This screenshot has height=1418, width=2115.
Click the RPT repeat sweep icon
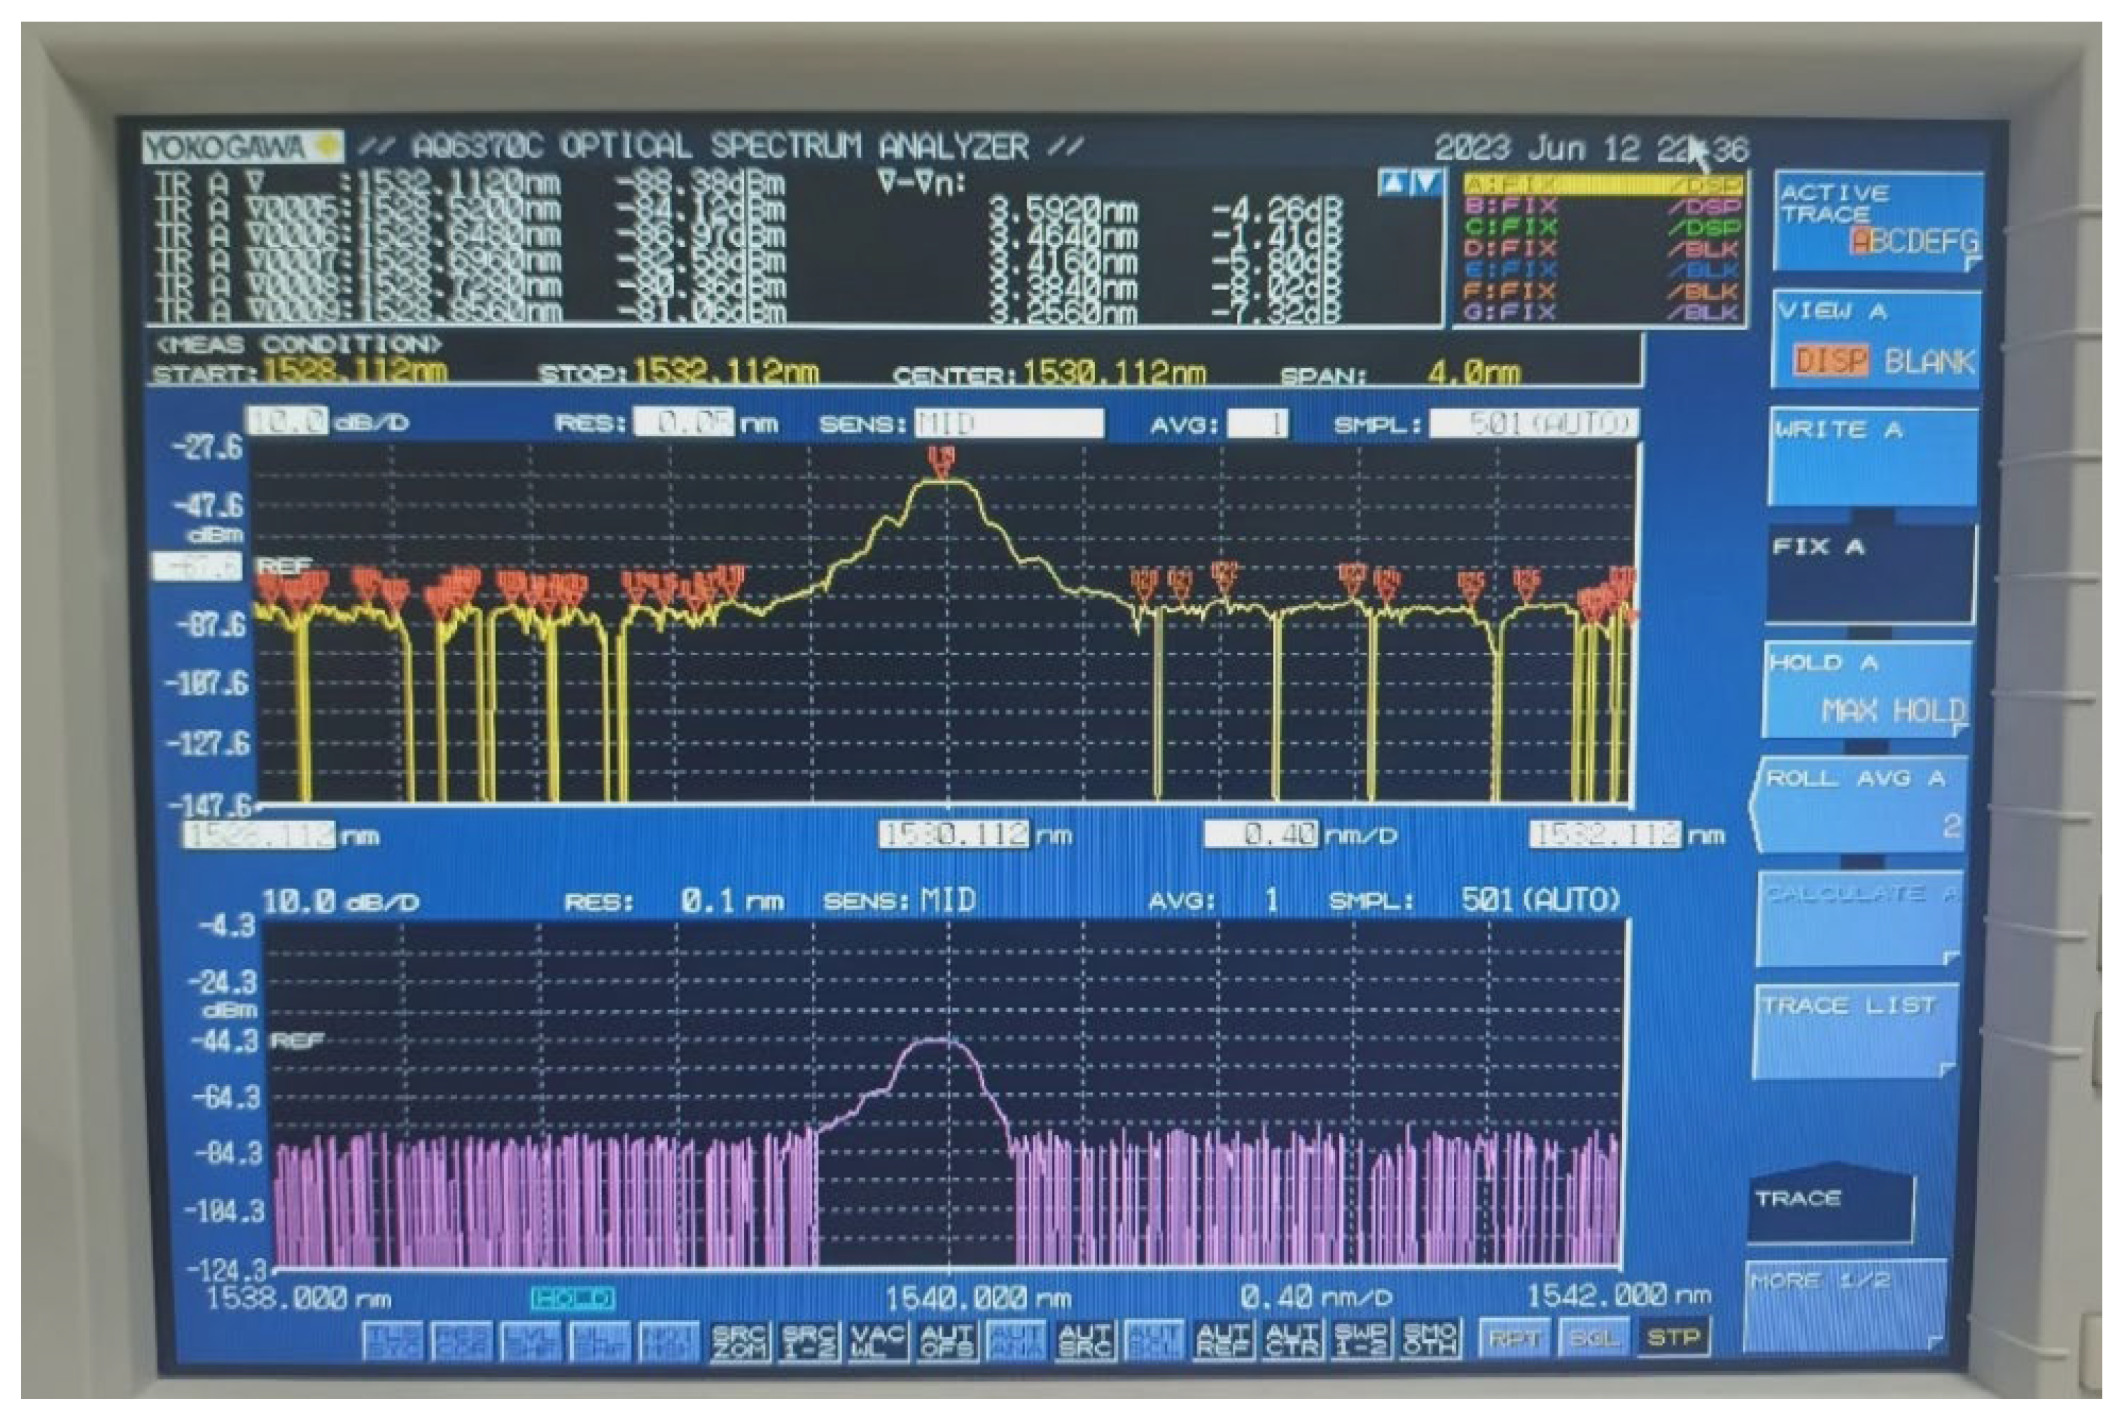[x=1513, y=1339]
